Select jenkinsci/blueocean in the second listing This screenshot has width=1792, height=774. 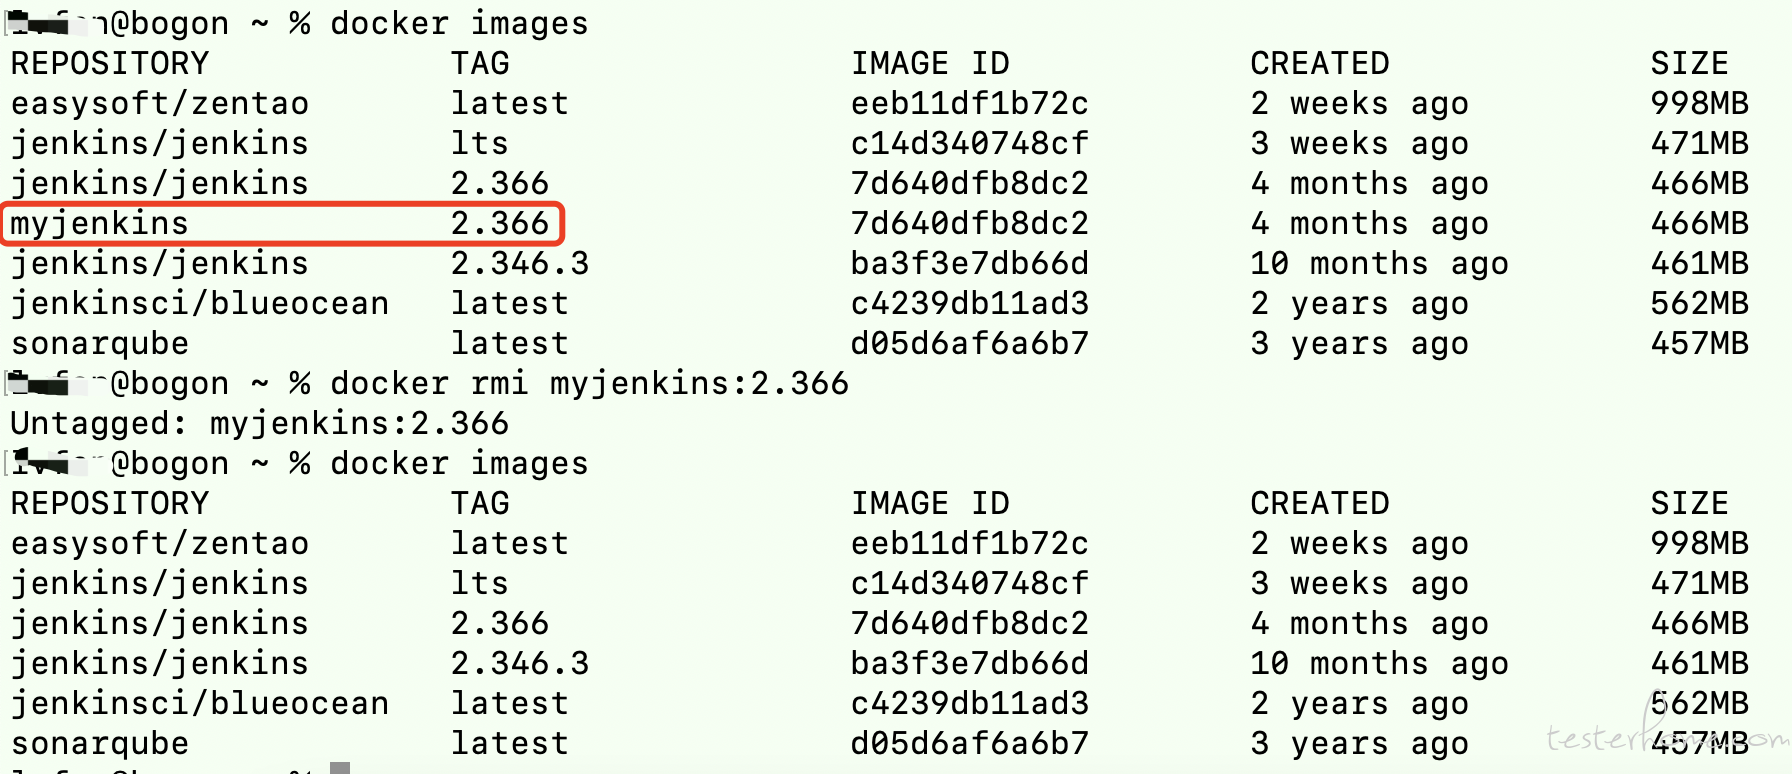[x=200, y=704]
